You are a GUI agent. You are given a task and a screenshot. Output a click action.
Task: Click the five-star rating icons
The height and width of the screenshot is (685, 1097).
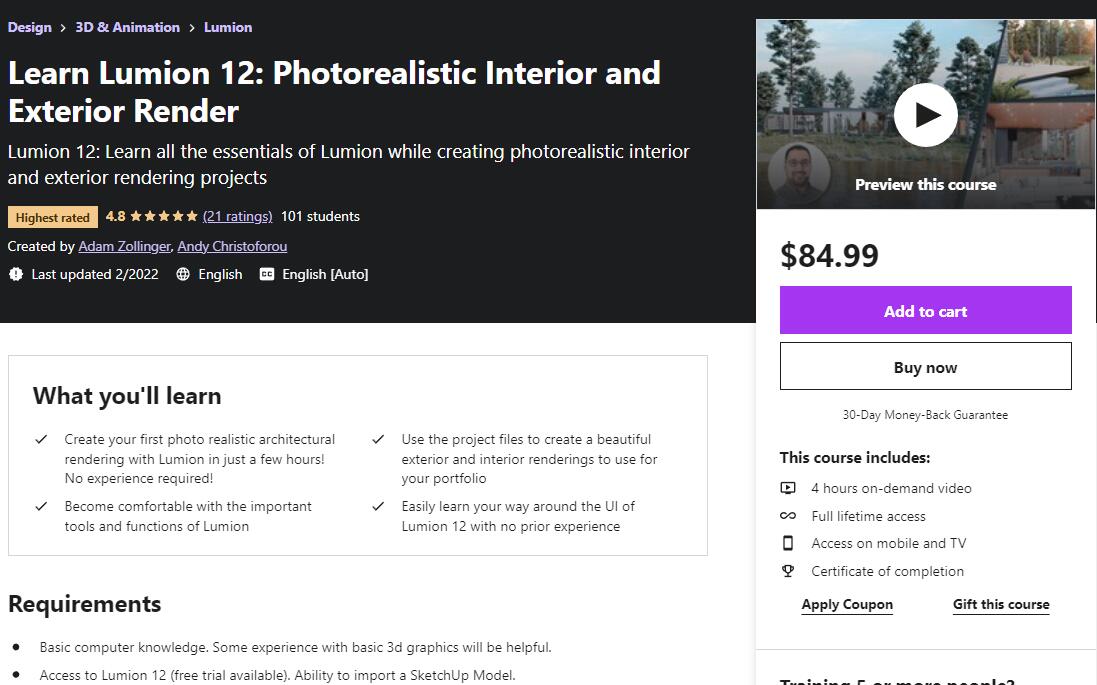[164, 216]
